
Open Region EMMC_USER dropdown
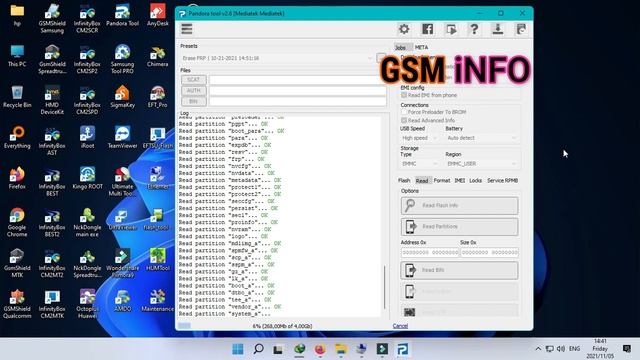click(x=482, y=164)
